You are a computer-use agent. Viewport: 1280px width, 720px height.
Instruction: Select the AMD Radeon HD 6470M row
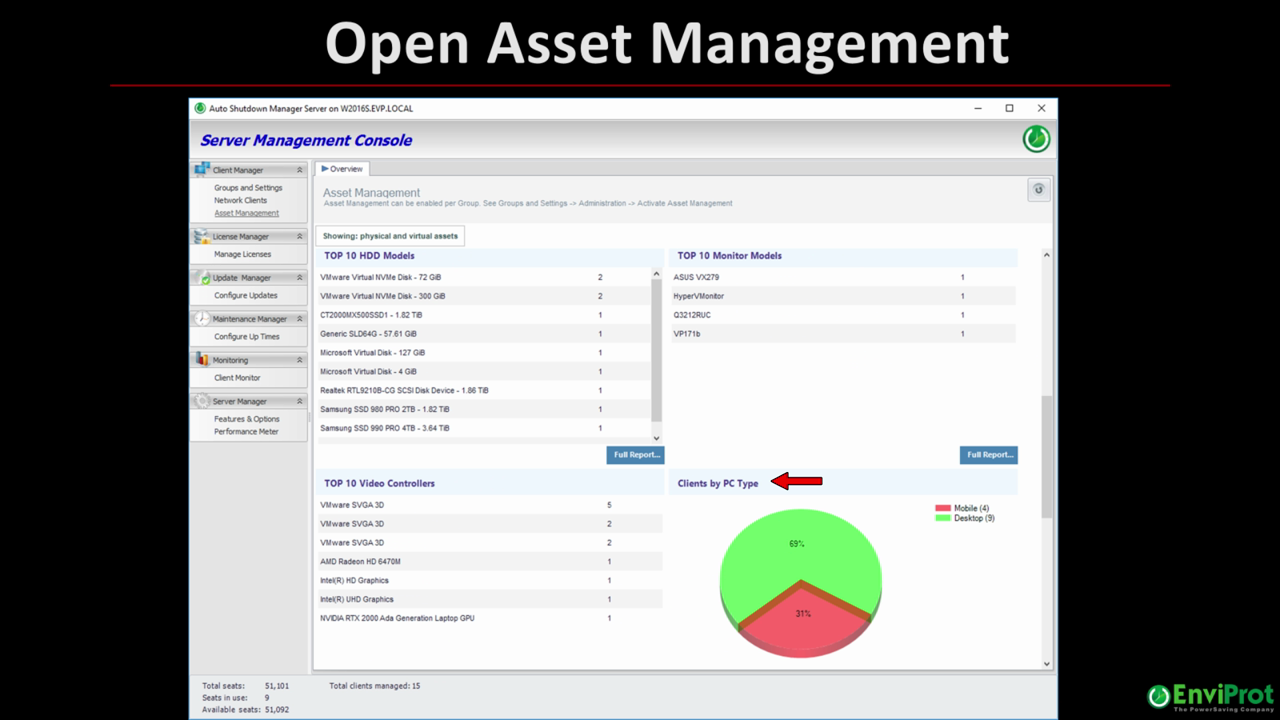pos(489,561)
